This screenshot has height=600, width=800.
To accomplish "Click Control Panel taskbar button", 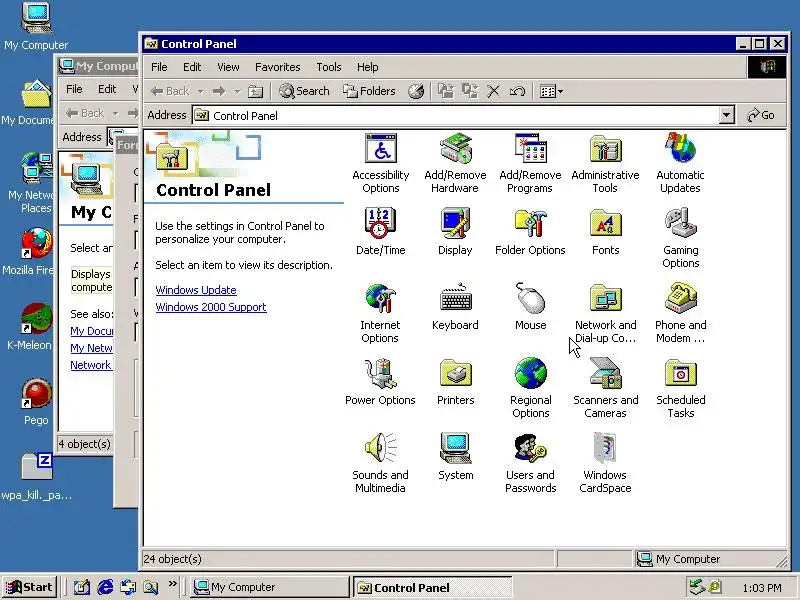I will [x=432, y=587].
